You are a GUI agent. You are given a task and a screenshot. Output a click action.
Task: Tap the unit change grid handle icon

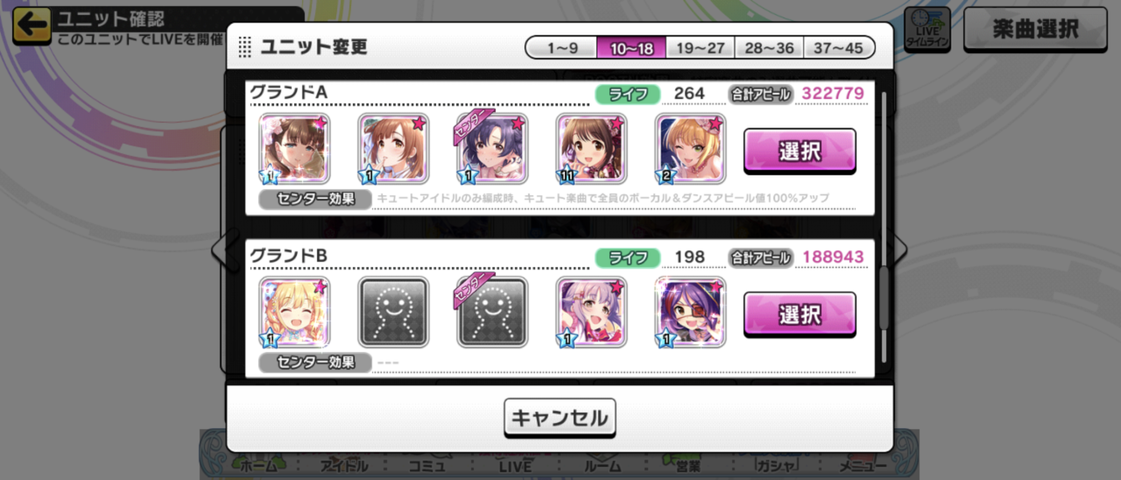(245, 47)
